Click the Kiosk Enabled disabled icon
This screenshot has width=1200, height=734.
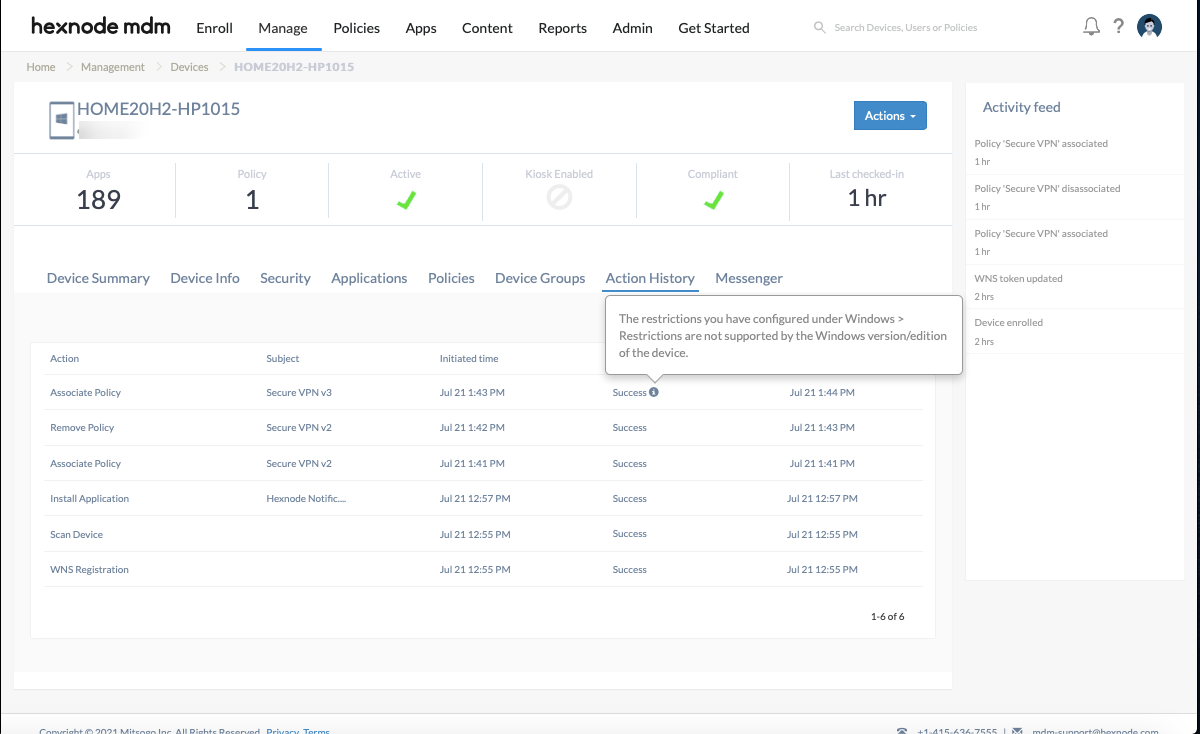click(x=559, y=198)
